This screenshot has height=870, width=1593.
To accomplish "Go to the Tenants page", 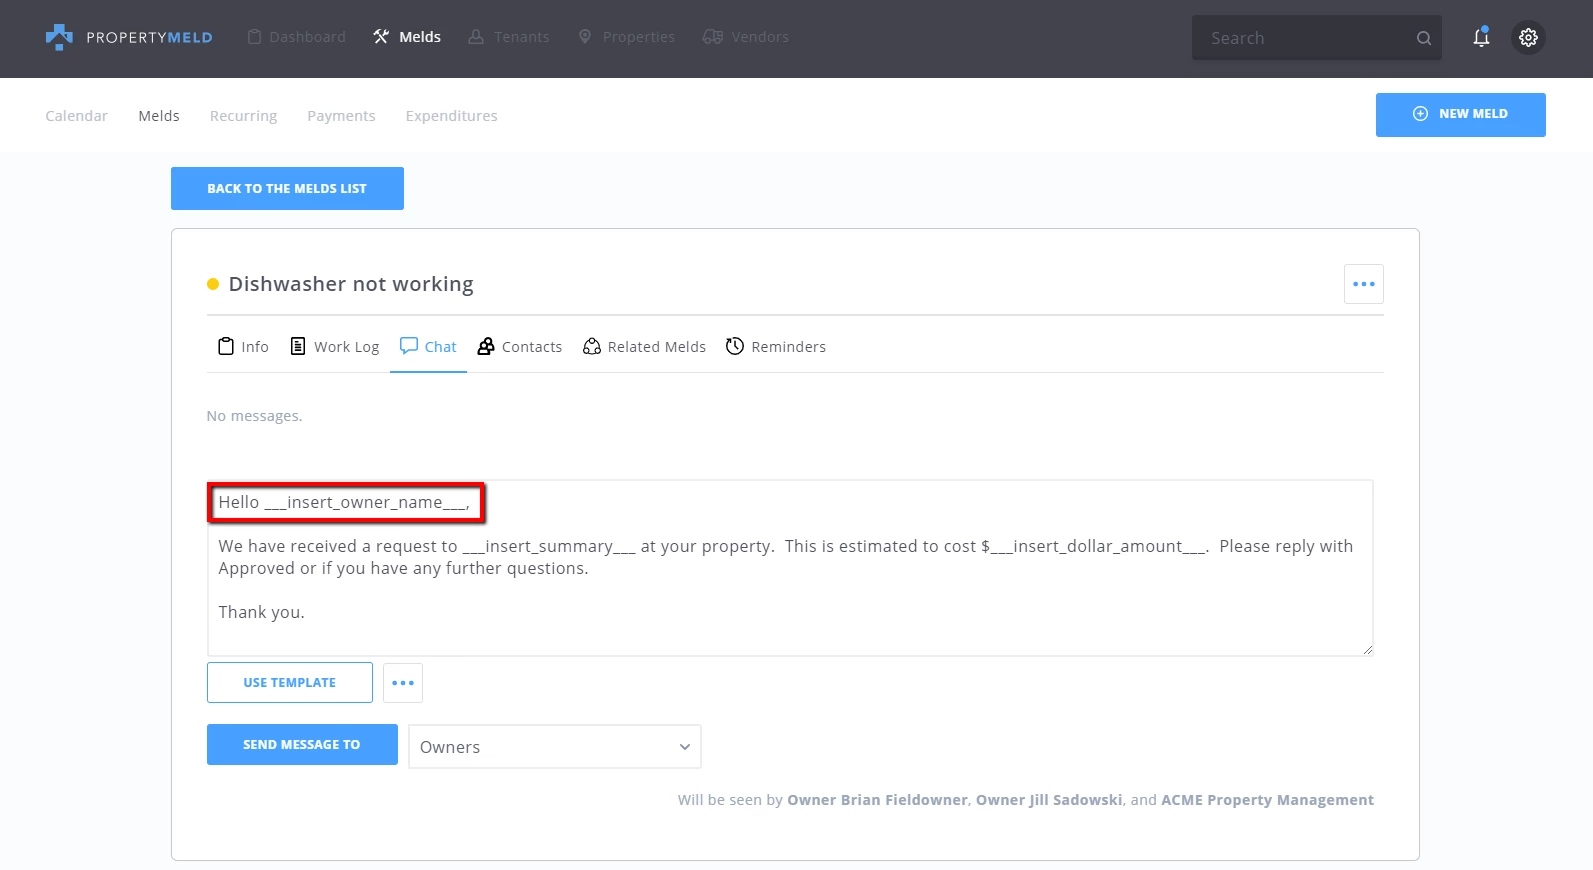I will (x=509, y=37).
